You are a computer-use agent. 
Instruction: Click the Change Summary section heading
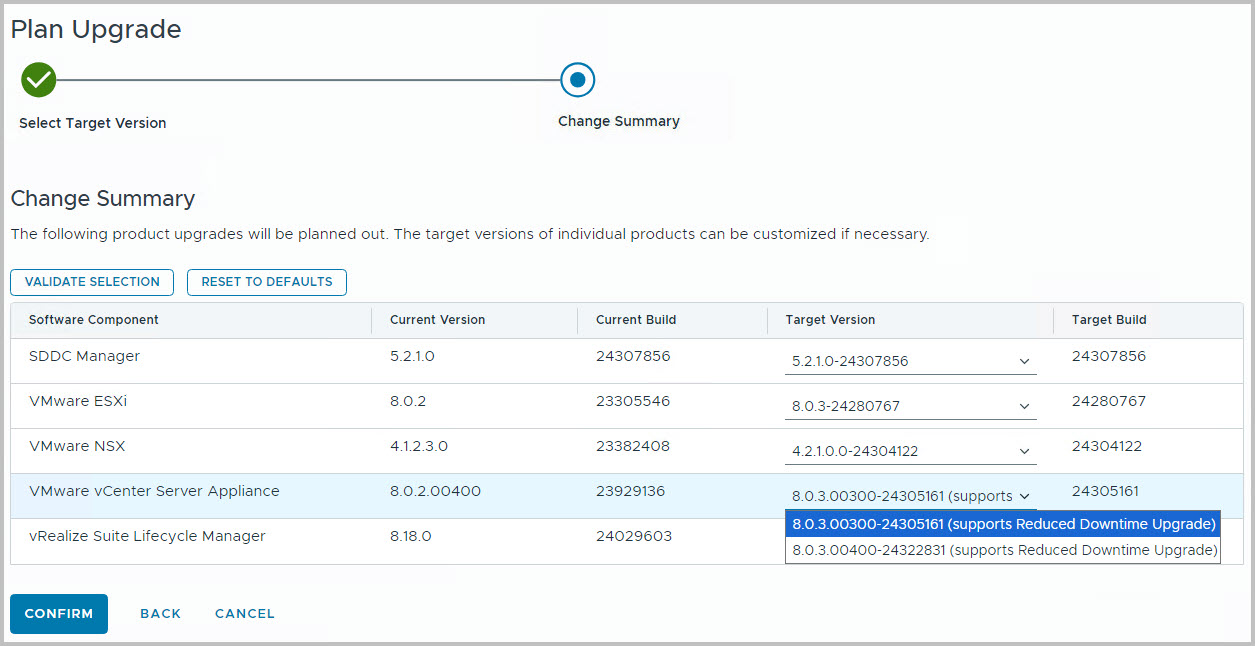[103, 198]
